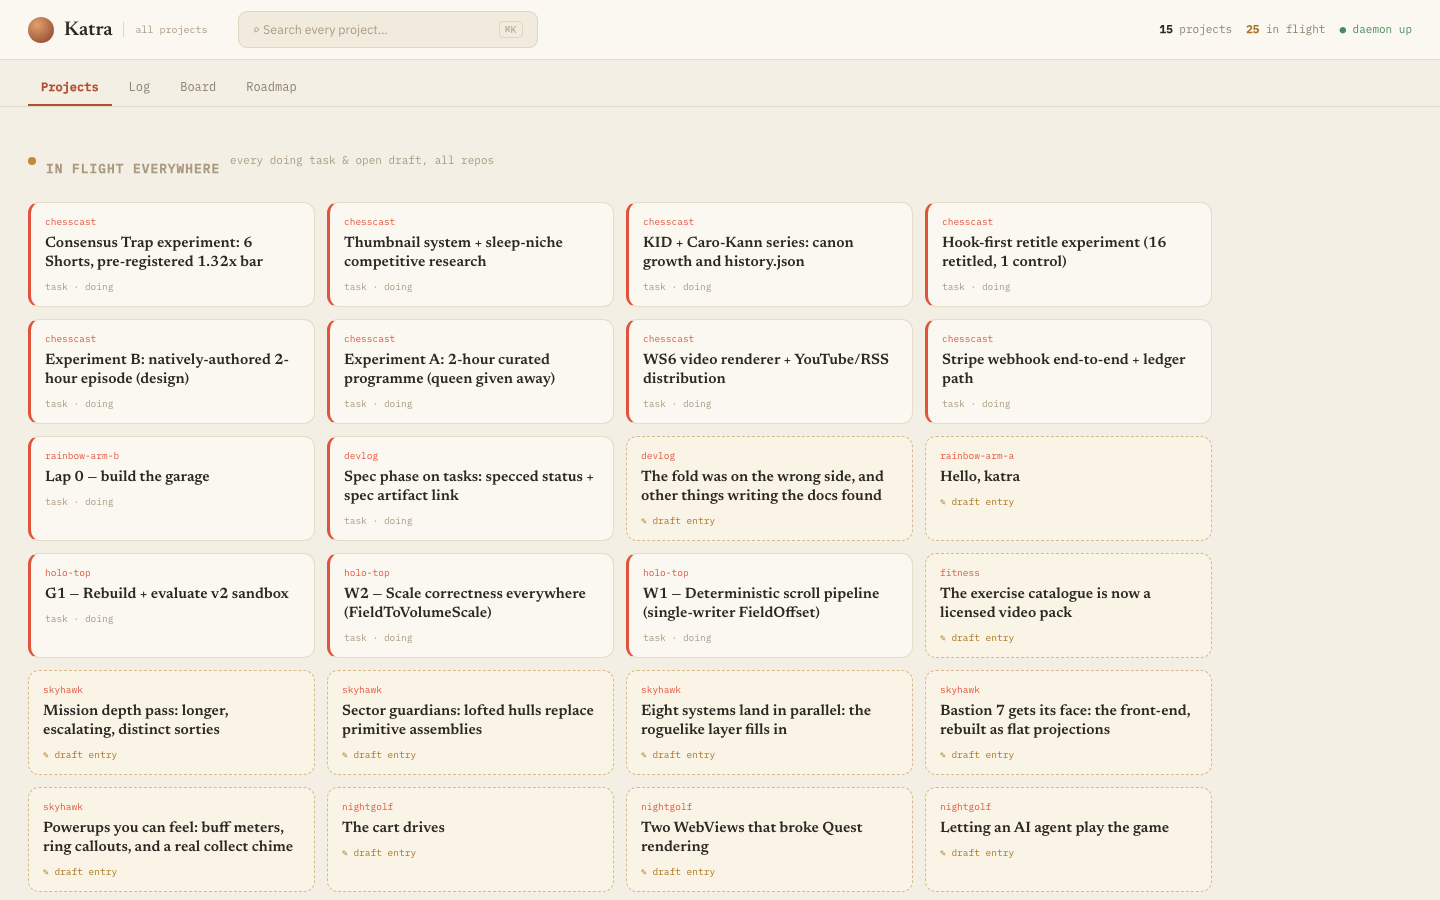The height and width of the screenshot is (900, 1440).
Task: Click the IN FLIGHT EVERYWHERE heading
Action: (x=132, y=169)
